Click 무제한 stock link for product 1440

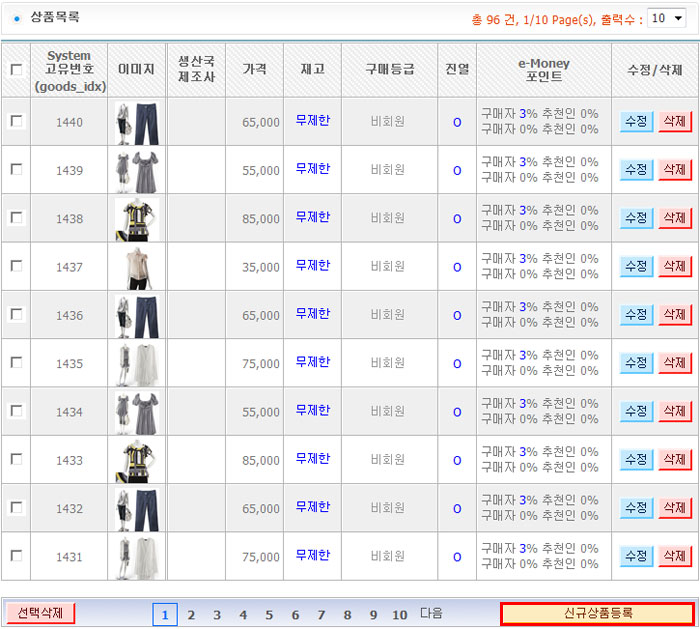click(312, 121)
